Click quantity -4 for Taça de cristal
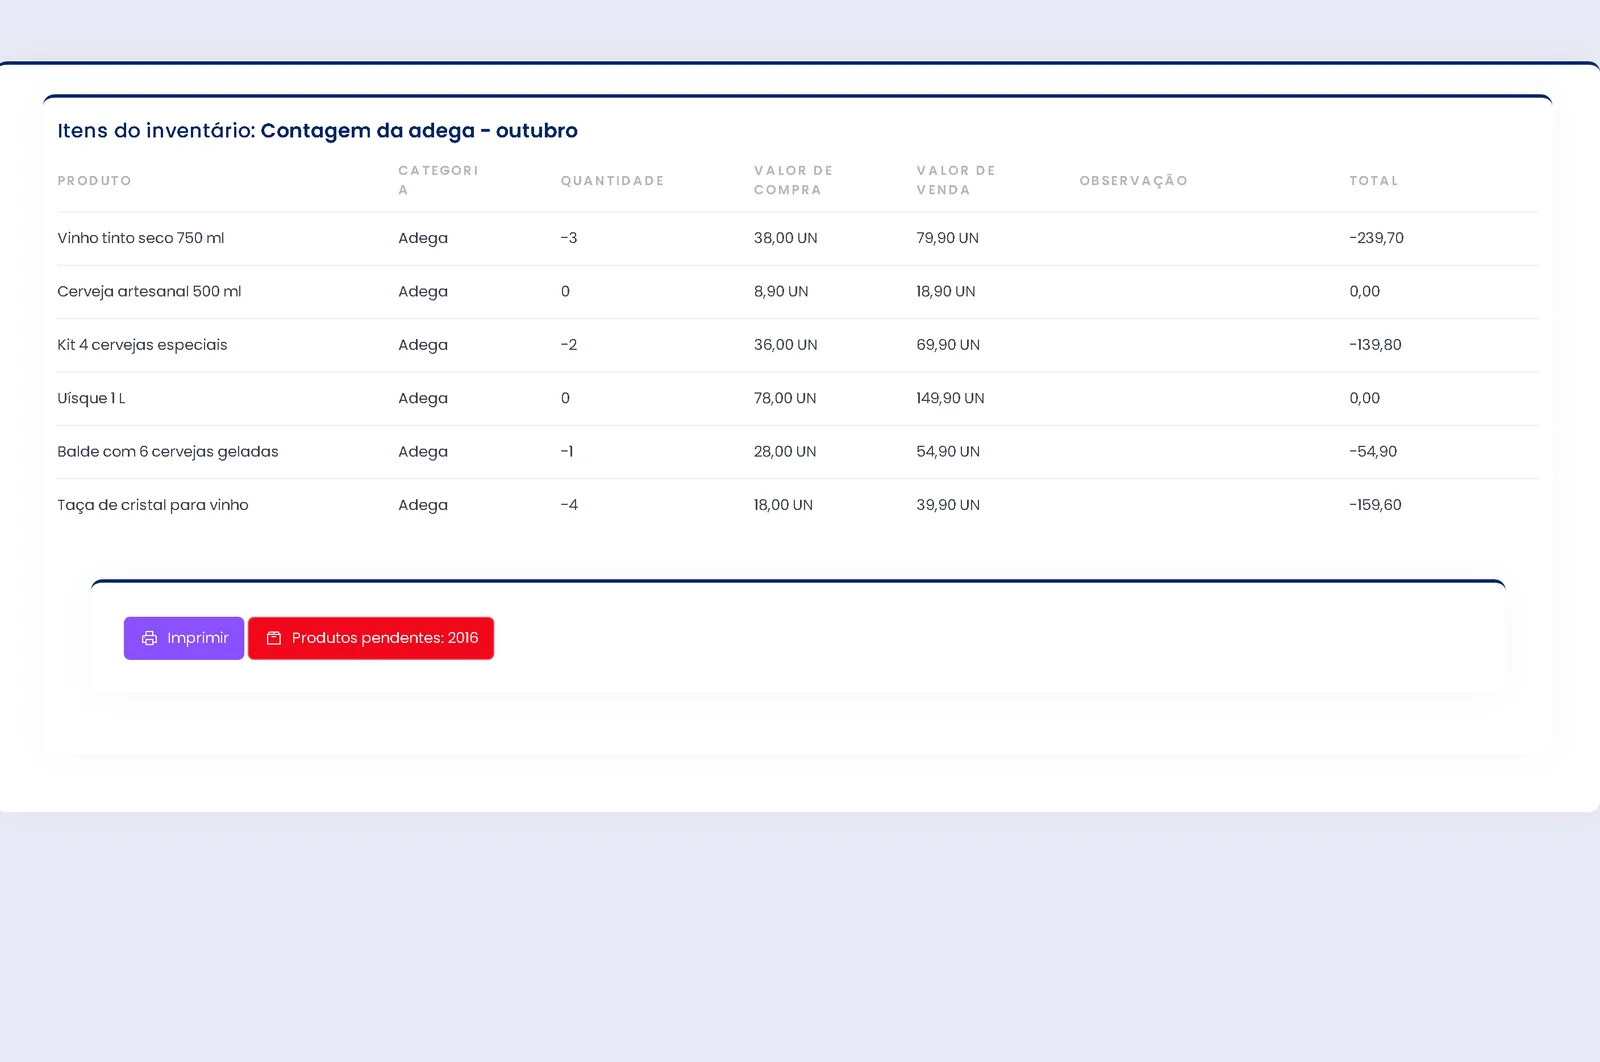The height and width of the screenshot is (1062, 1600). point(569,505)
